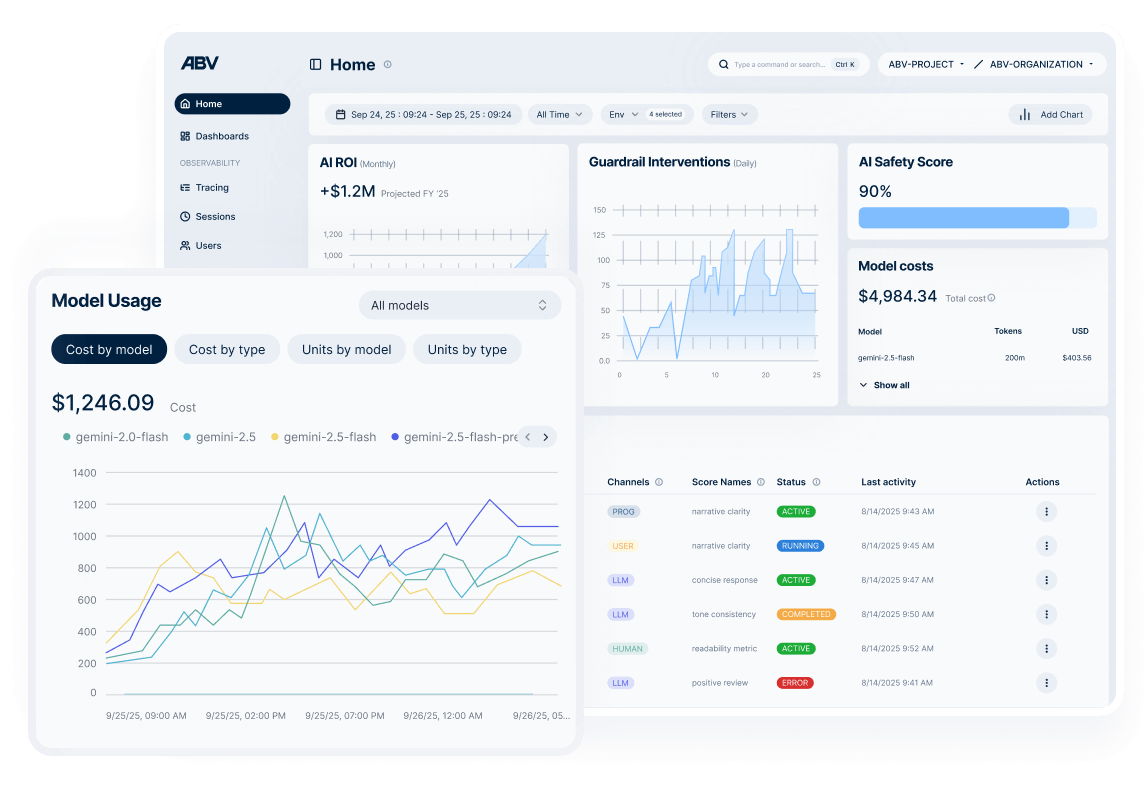Click the command search field
The width and height of the screenshot is (1148, 788).
click(x=785, y=64)
